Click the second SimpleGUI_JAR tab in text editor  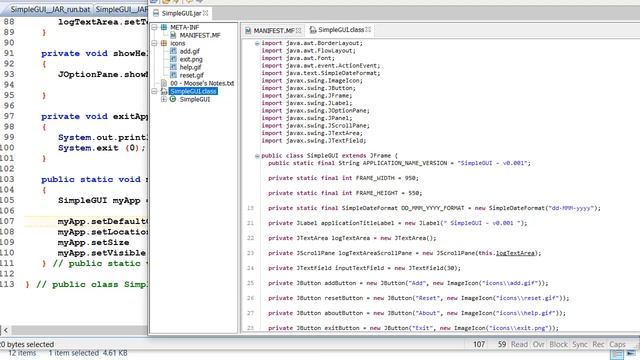(x=121, y=9)
